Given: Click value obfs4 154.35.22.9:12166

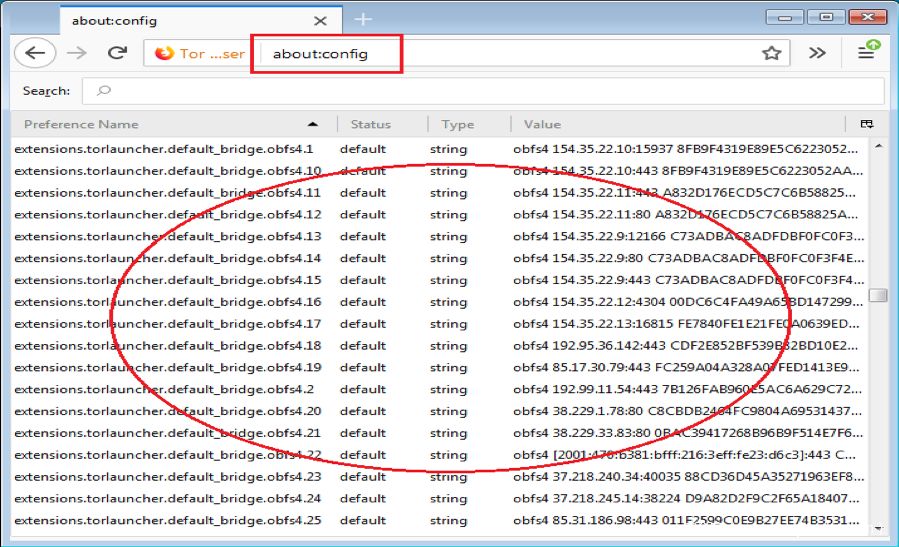Looking at the screenshot, I should pos(688,236).
